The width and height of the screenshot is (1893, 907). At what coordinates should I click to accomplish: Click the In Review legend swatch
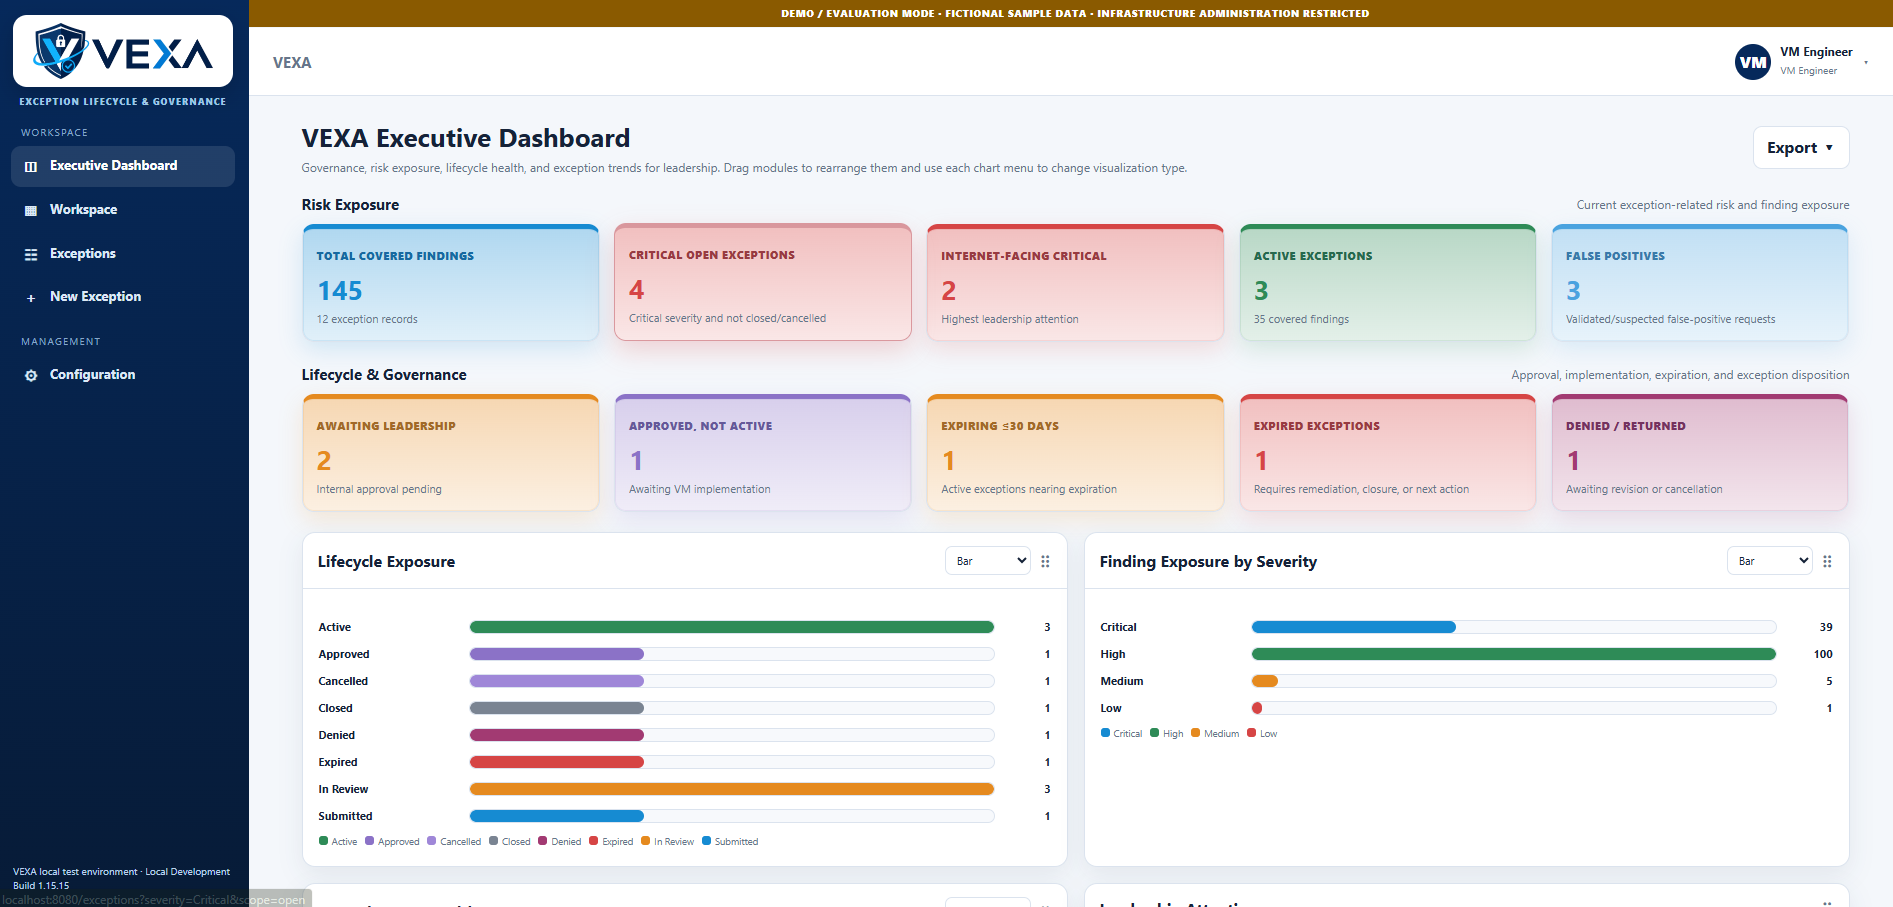[x=645, y=841]
